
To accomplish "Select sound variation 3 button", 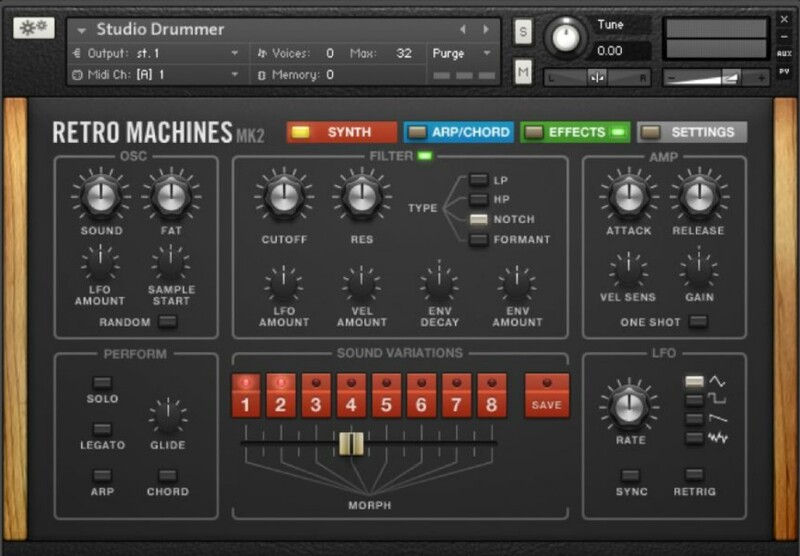I will [x=318, y=396].
